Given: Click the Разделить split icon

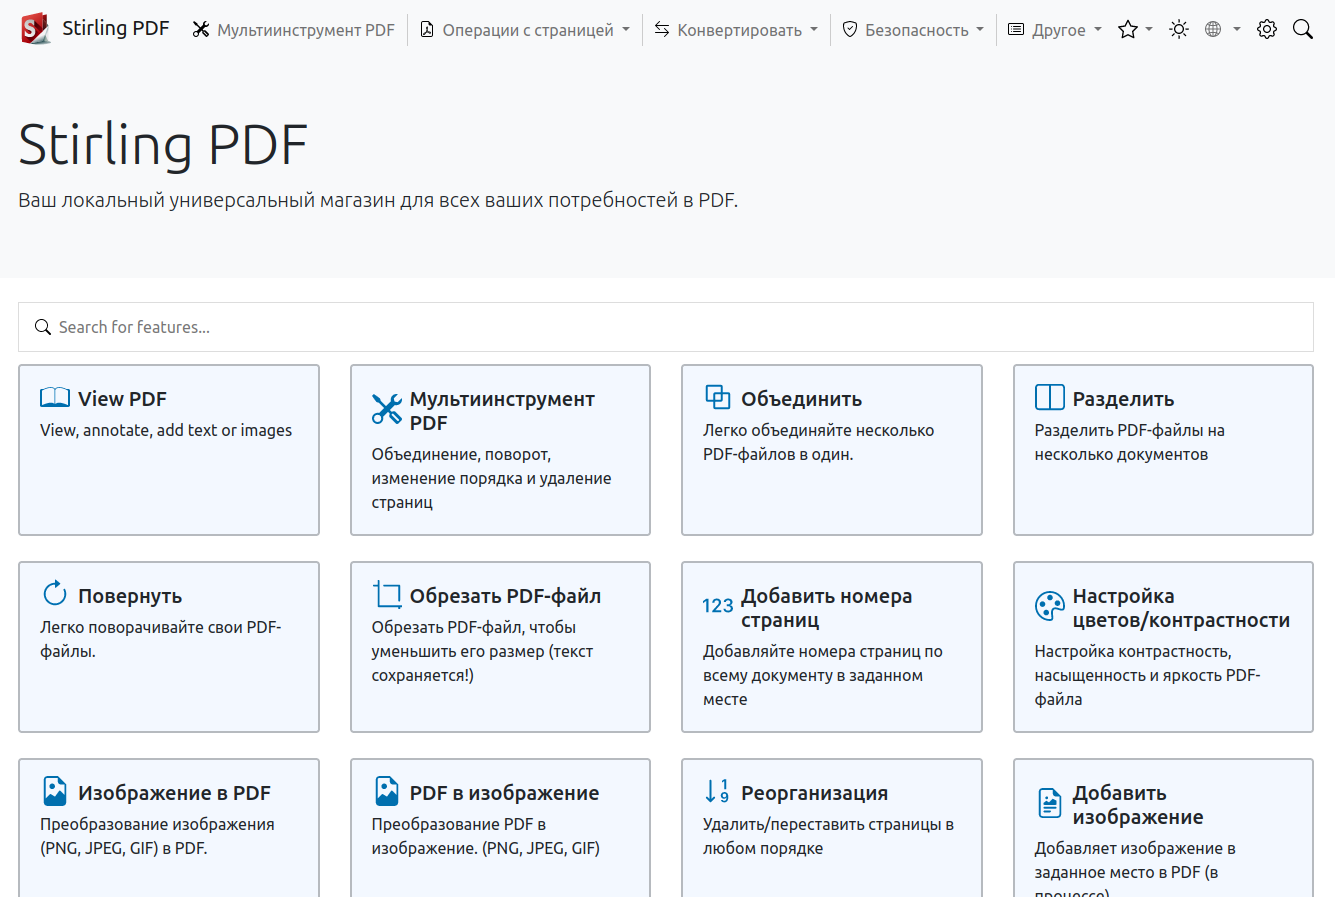Looking at the screenshot, I should click(1049, 398).
